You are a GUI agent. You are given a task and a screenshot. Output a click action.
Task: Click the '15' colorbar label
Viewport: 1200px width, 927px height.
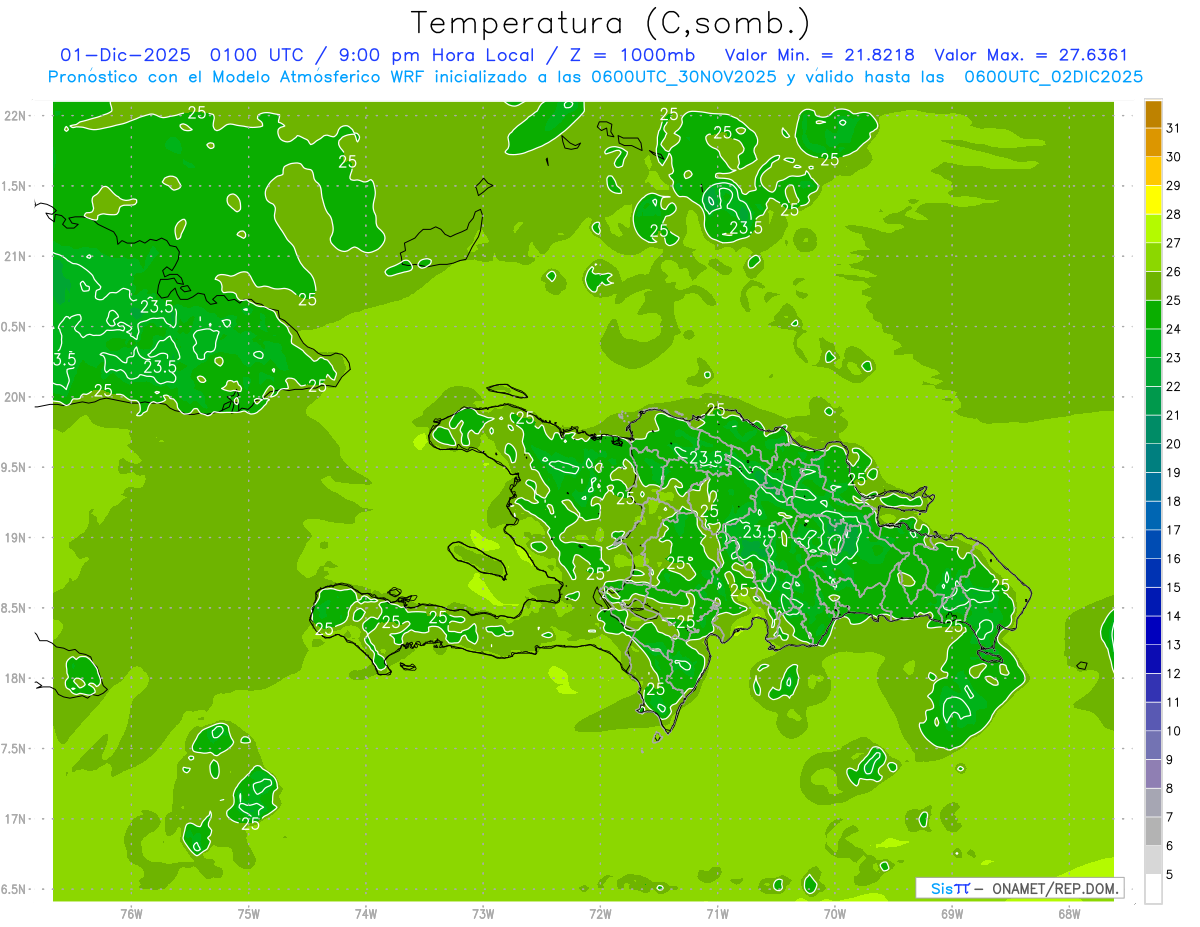tap(1174, 587)
